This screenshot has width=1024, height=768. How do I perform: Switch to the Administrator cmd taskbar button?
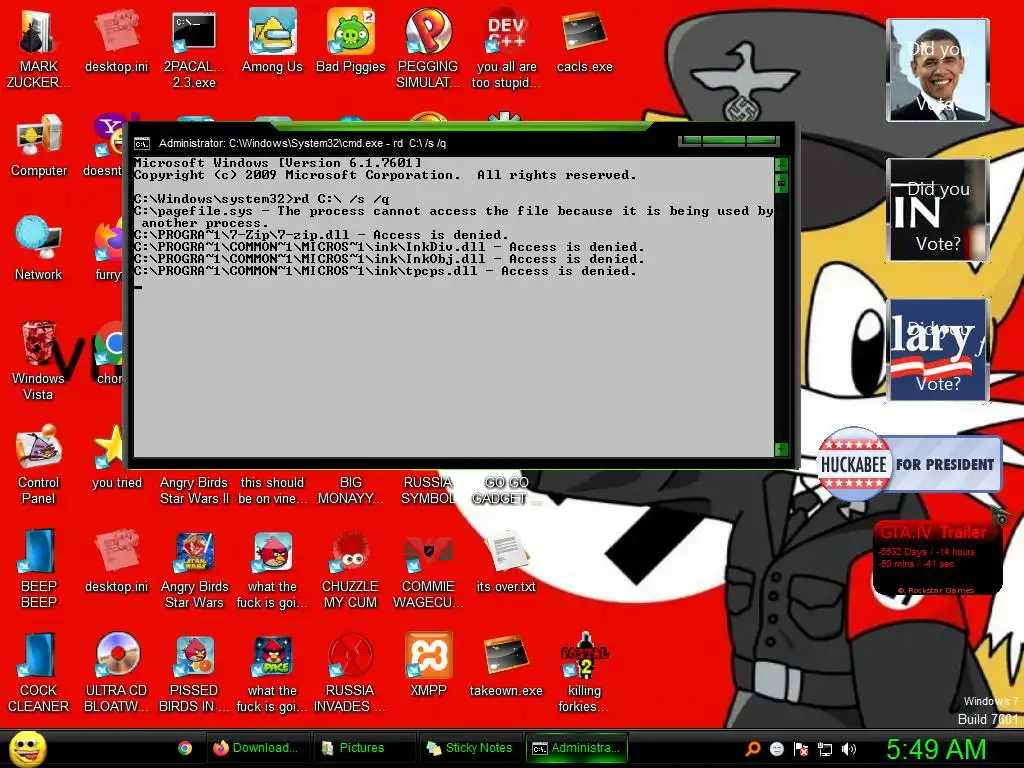click(577, 748)
